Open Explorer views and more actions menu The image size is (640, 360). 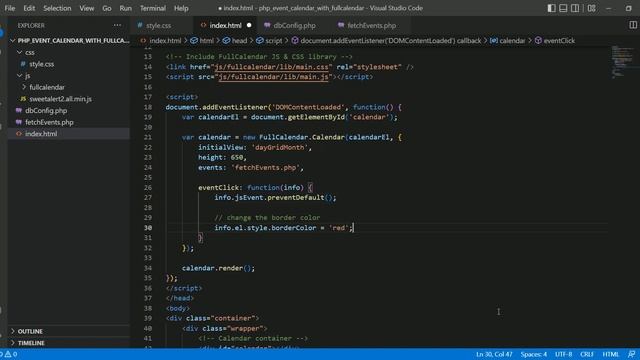pyautogui.click(x=118, y=25)
